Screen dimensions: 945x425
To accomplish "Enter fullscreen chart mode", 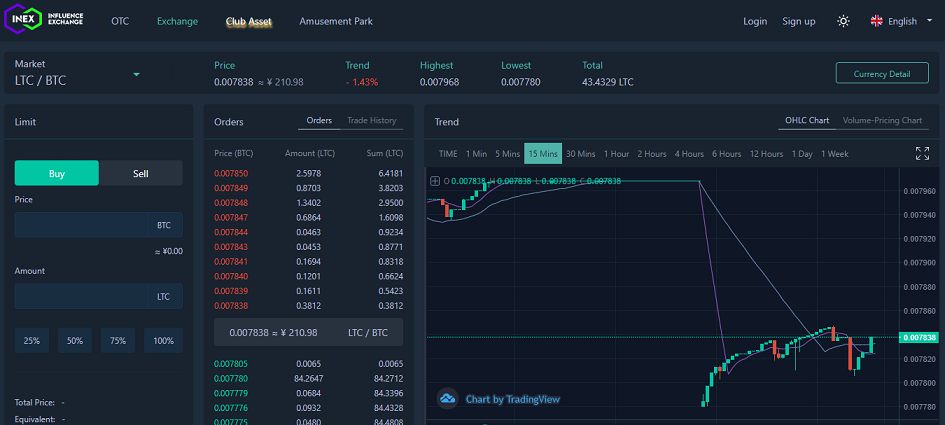I will point(922,153).
